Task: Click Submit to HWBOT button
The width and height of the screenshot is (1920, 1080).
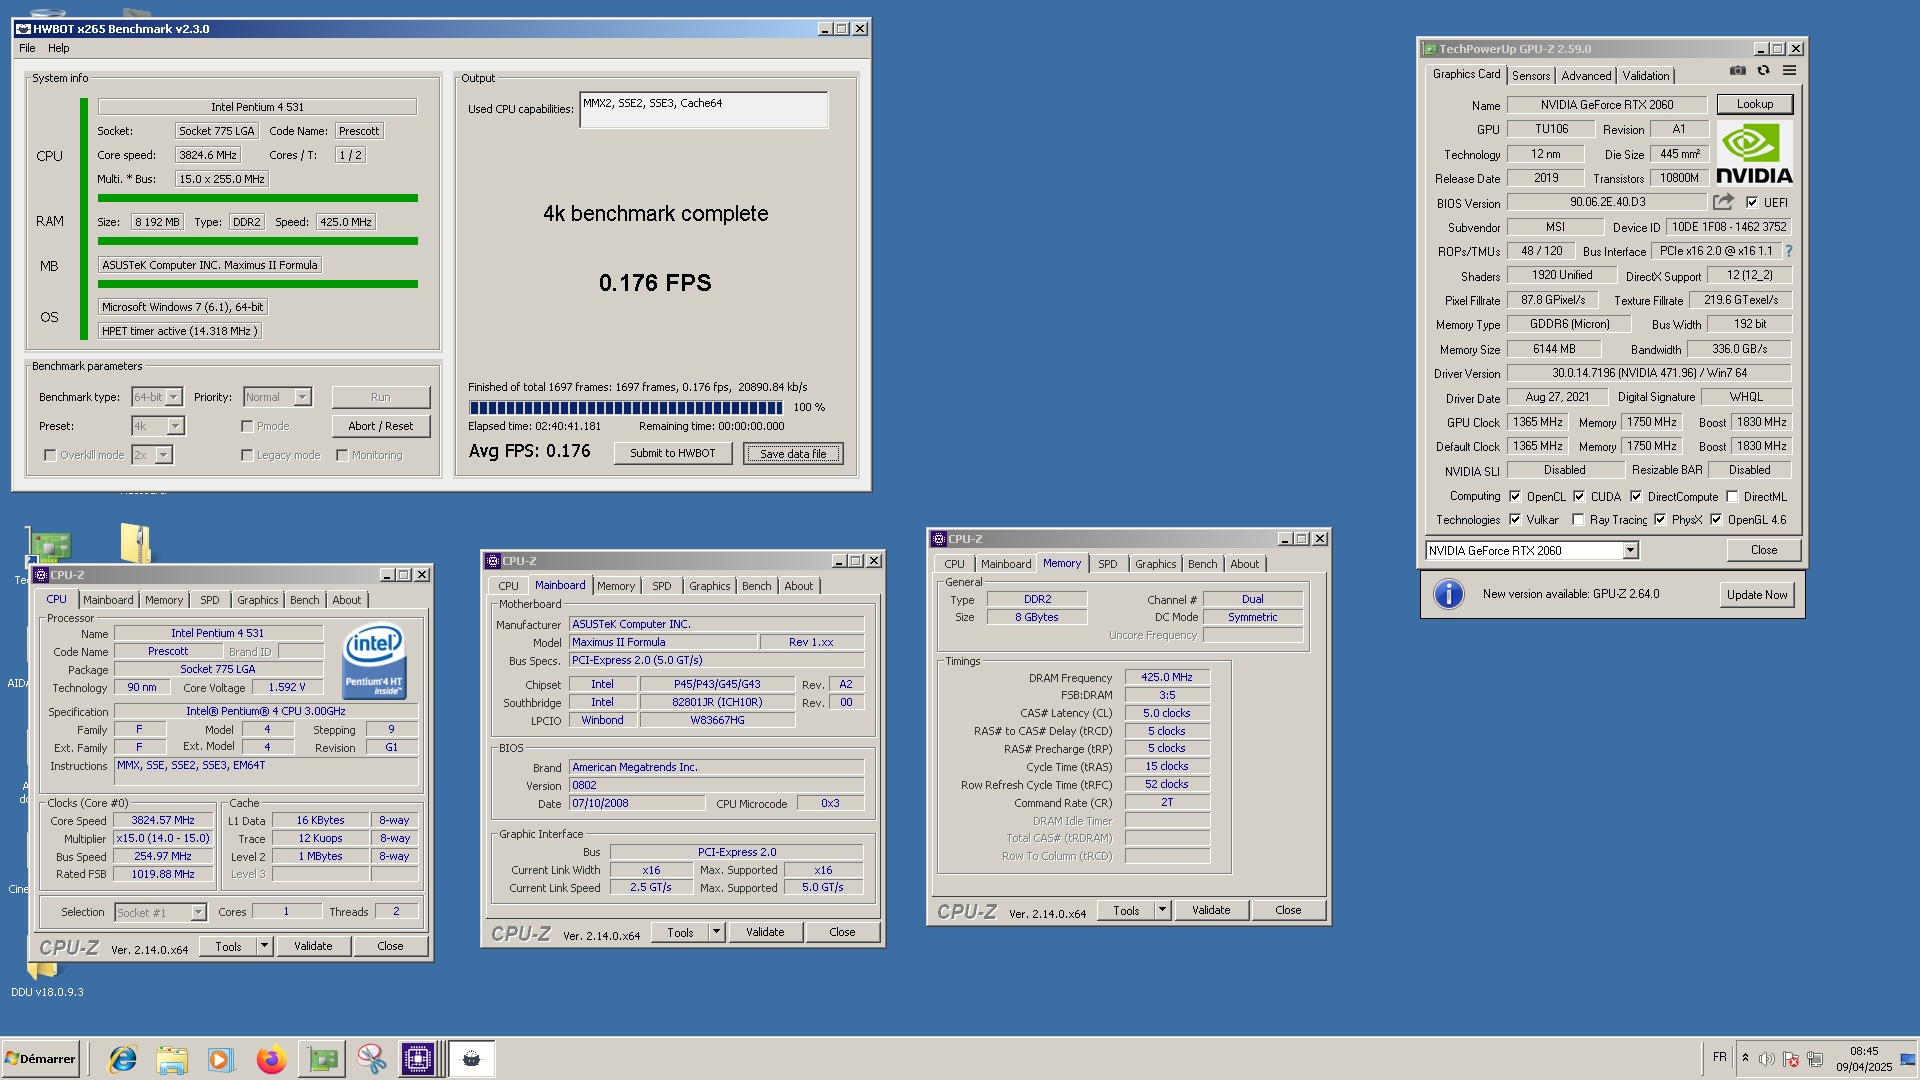Action: 673,453
